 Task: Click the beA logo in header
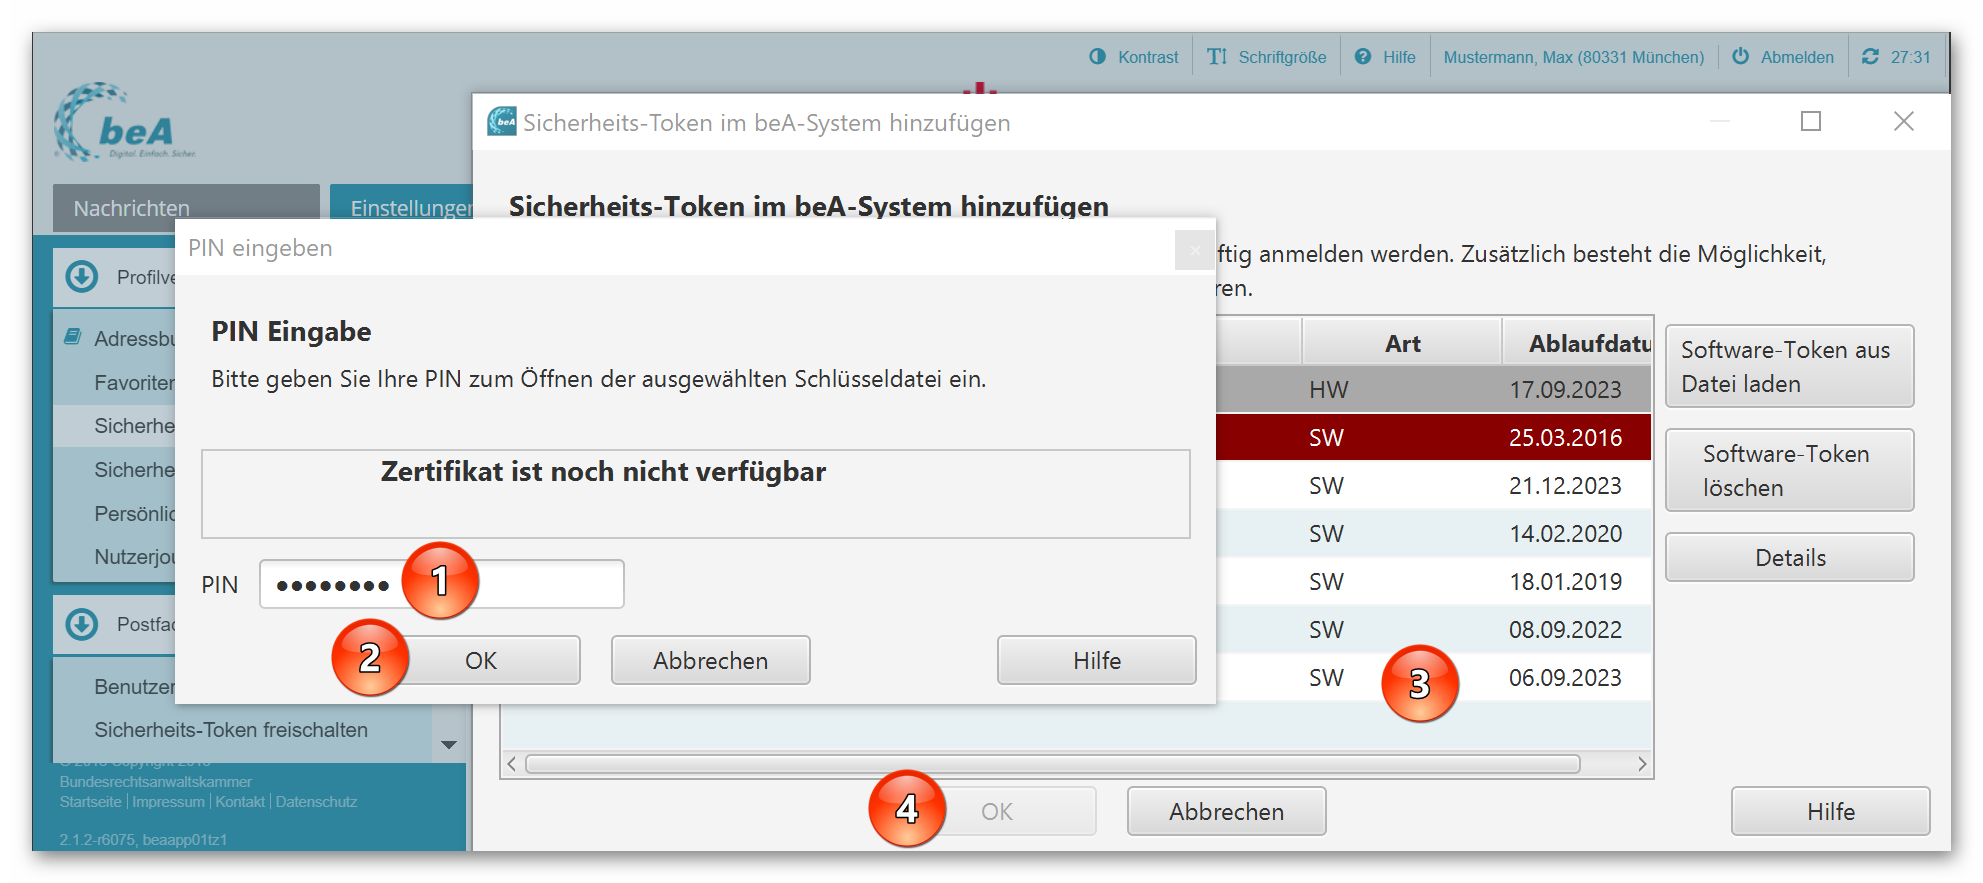click(x=125, y=124)
